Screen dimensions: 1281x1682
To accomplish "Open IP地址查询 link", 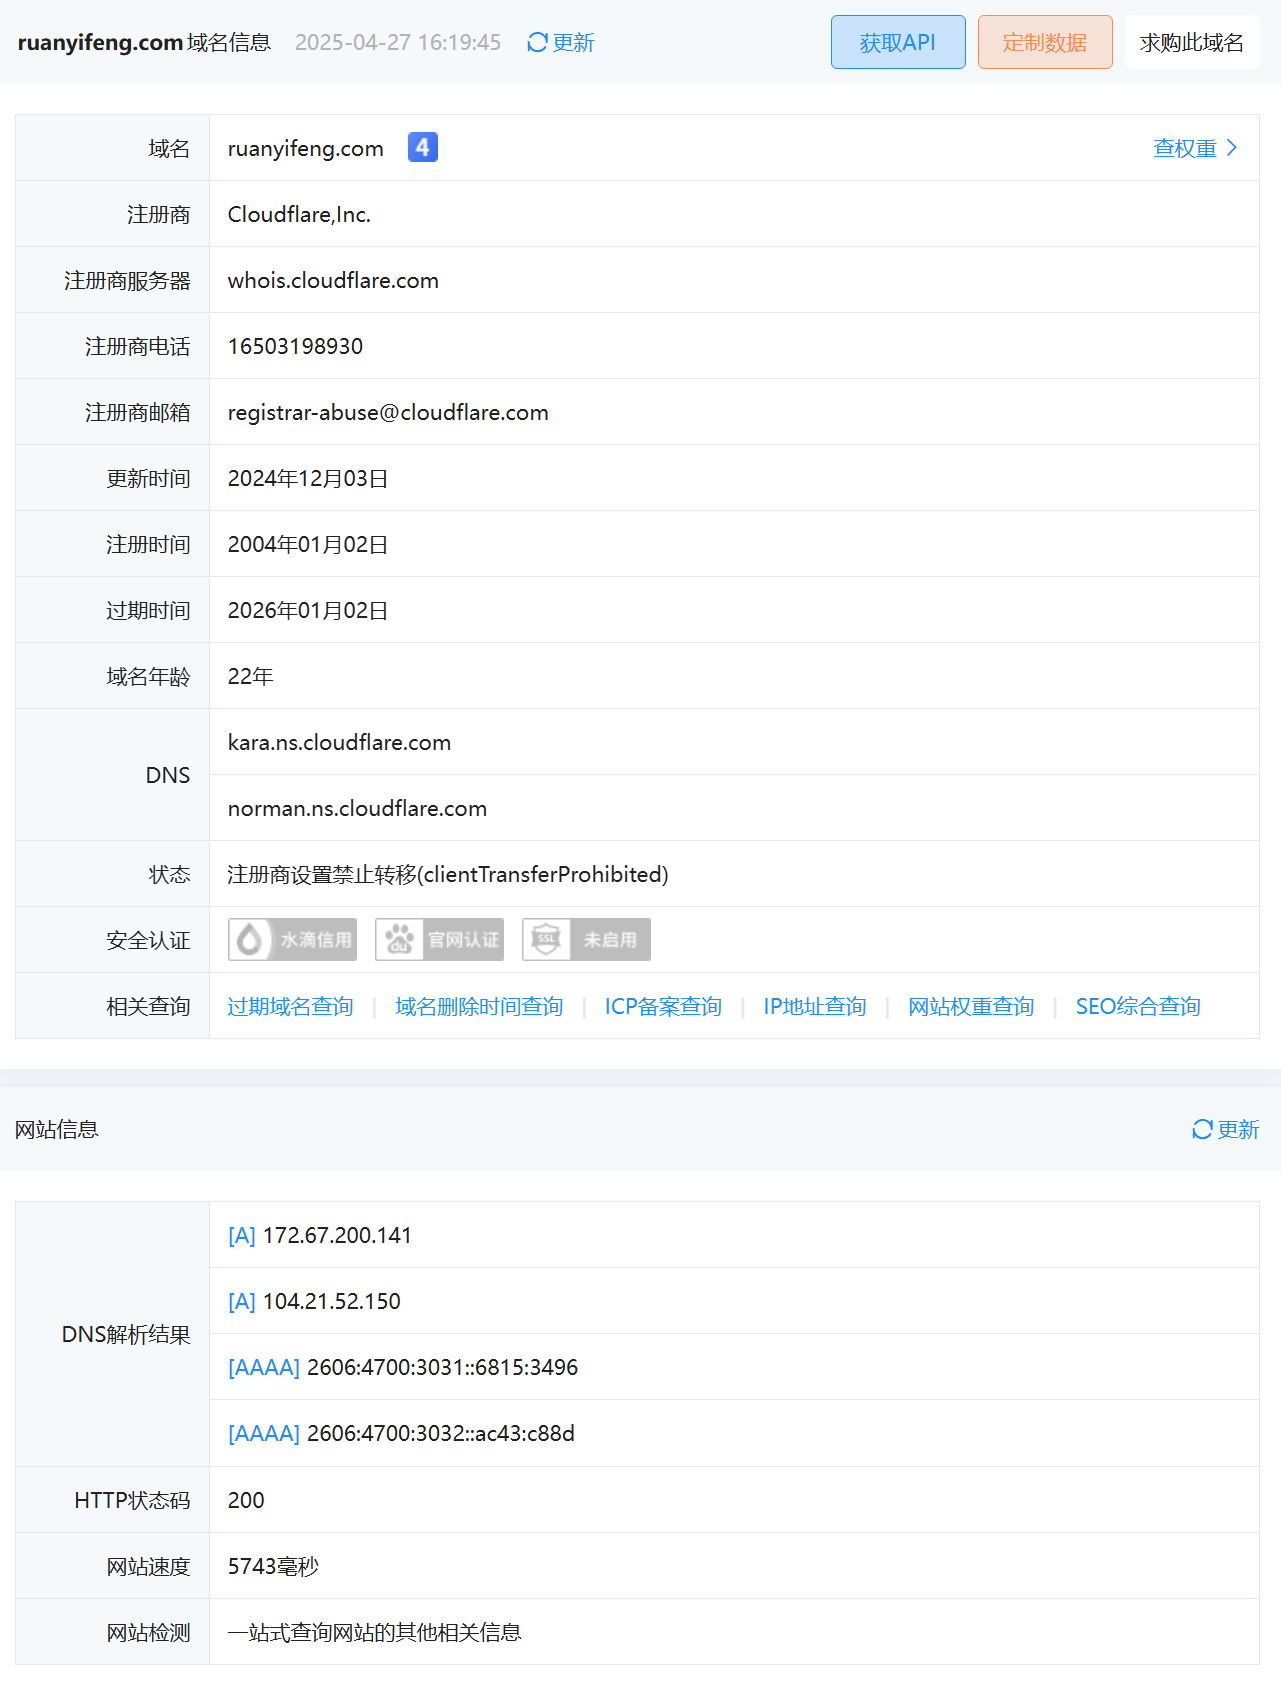I will (x=815, y=1006).
